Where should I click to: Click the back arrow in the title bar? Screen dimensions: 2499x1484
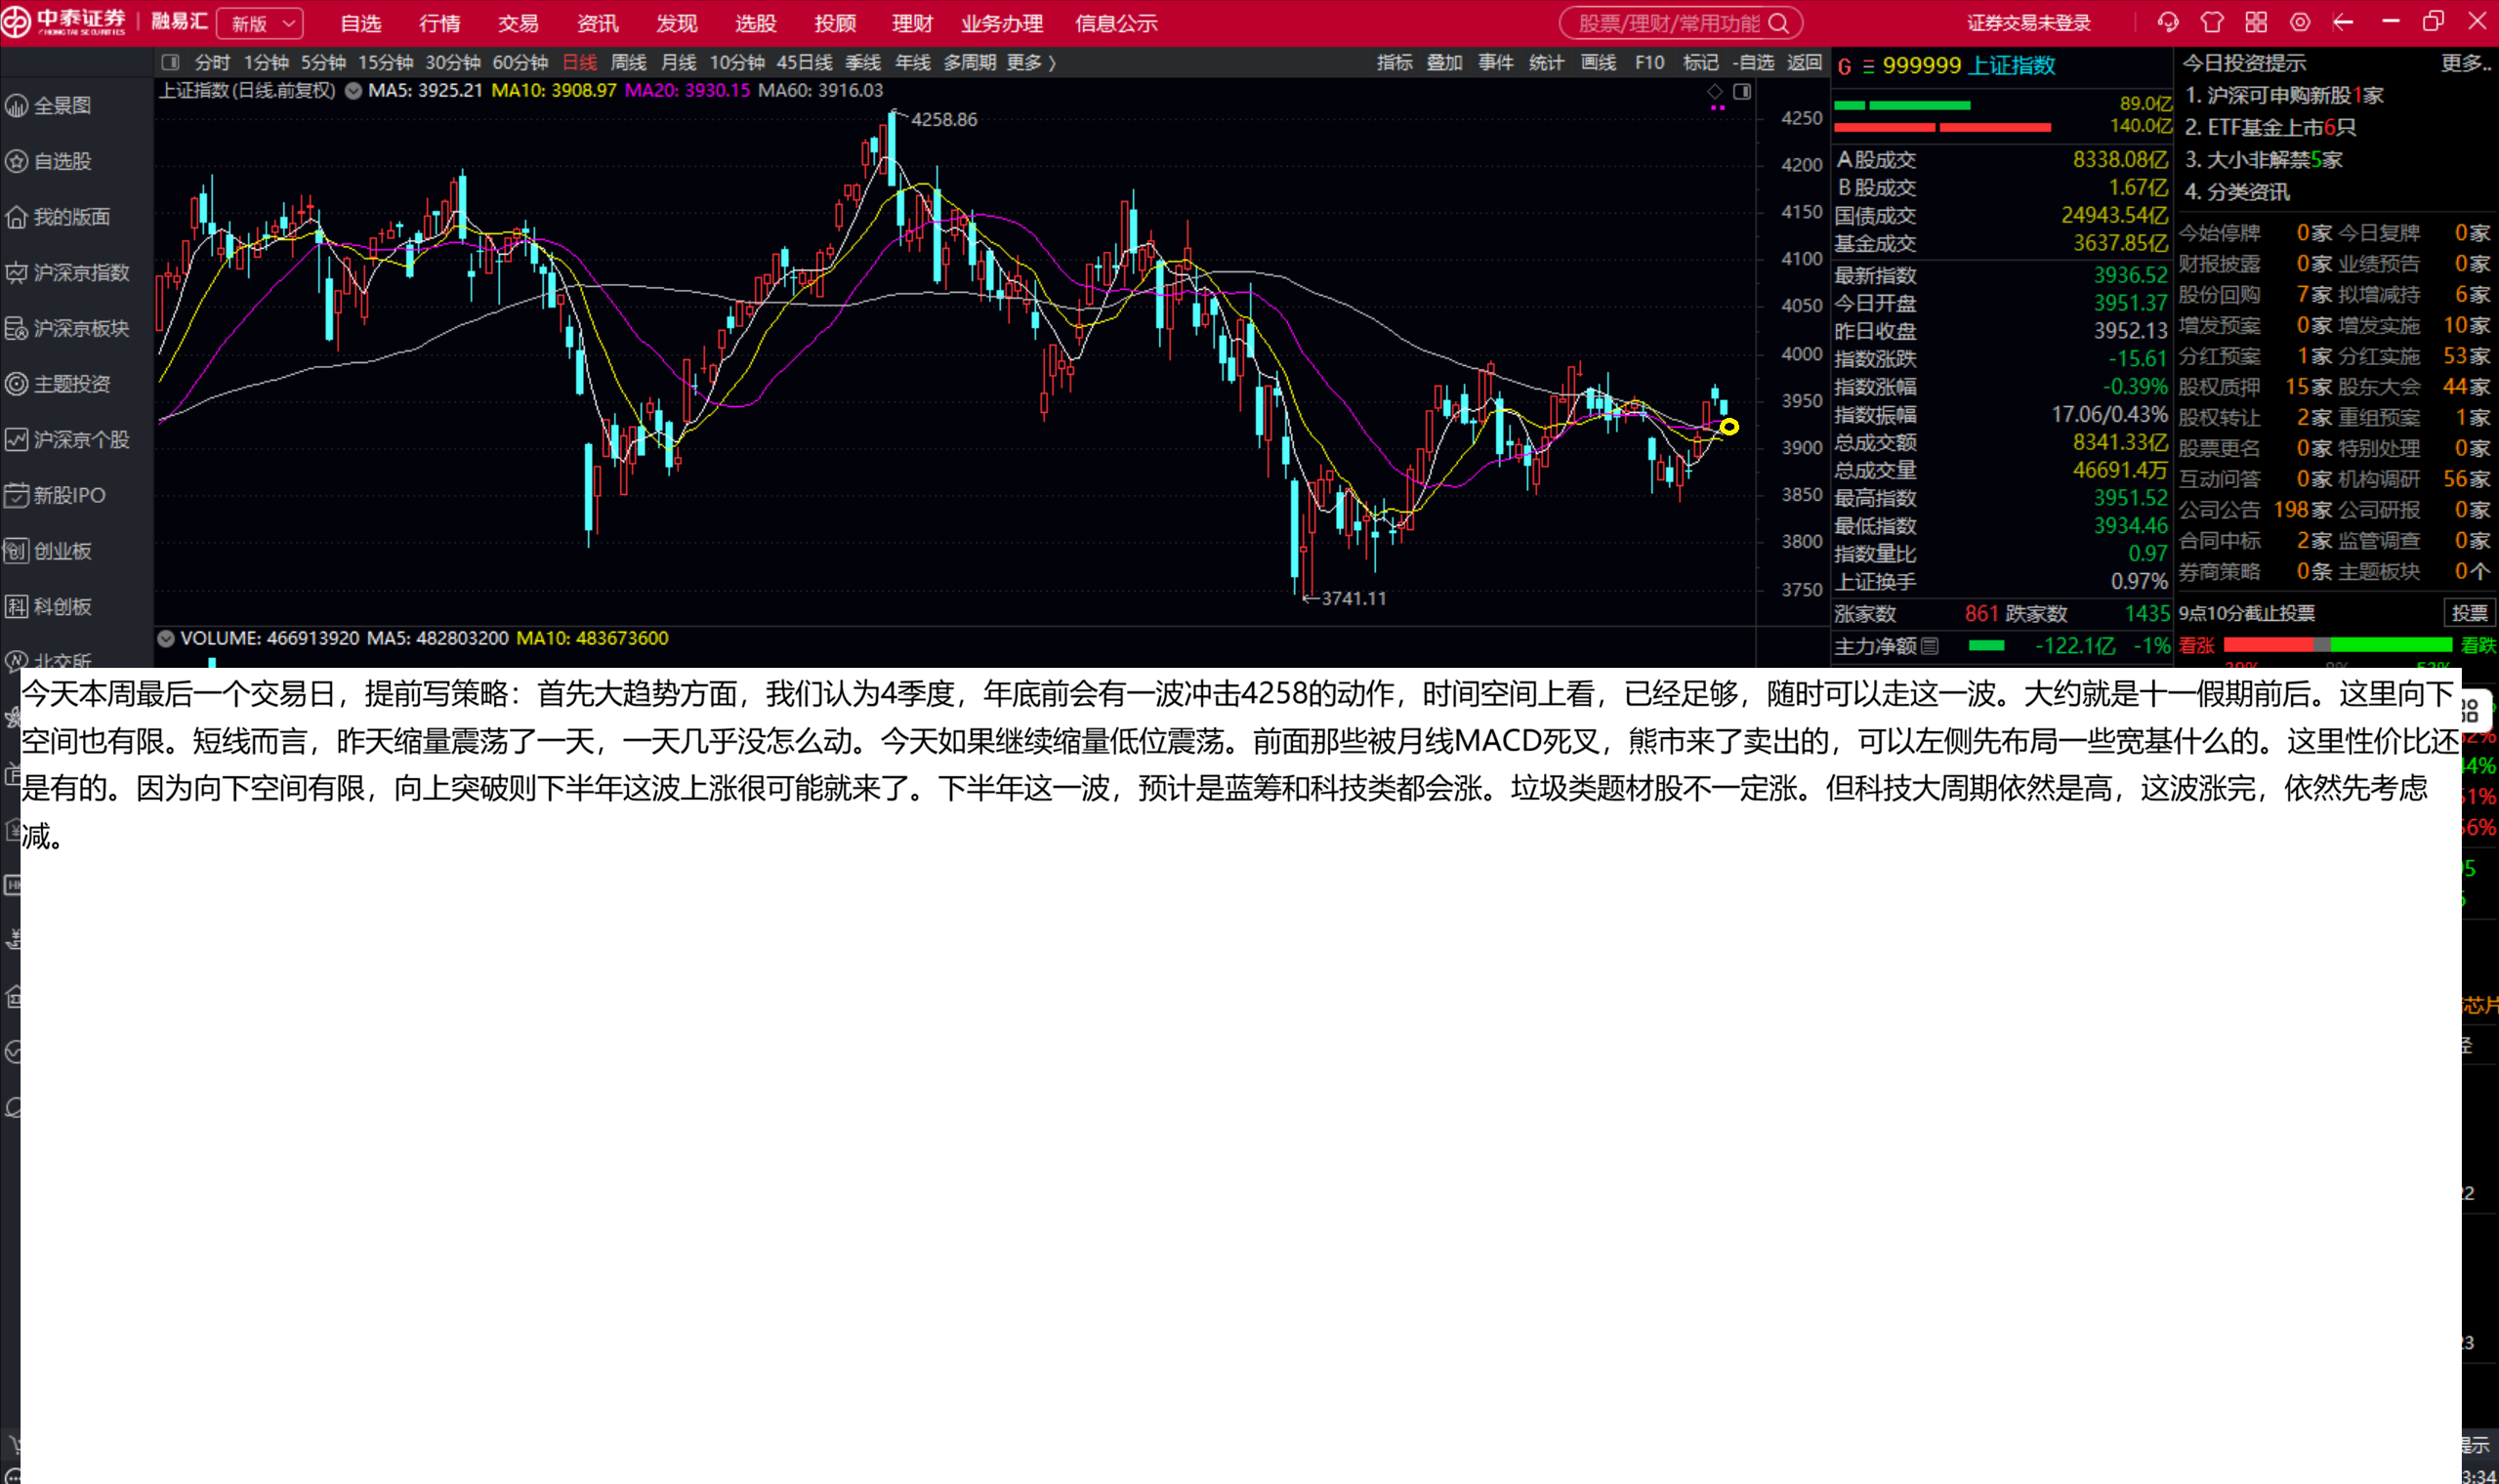(x=2343, y=22)
